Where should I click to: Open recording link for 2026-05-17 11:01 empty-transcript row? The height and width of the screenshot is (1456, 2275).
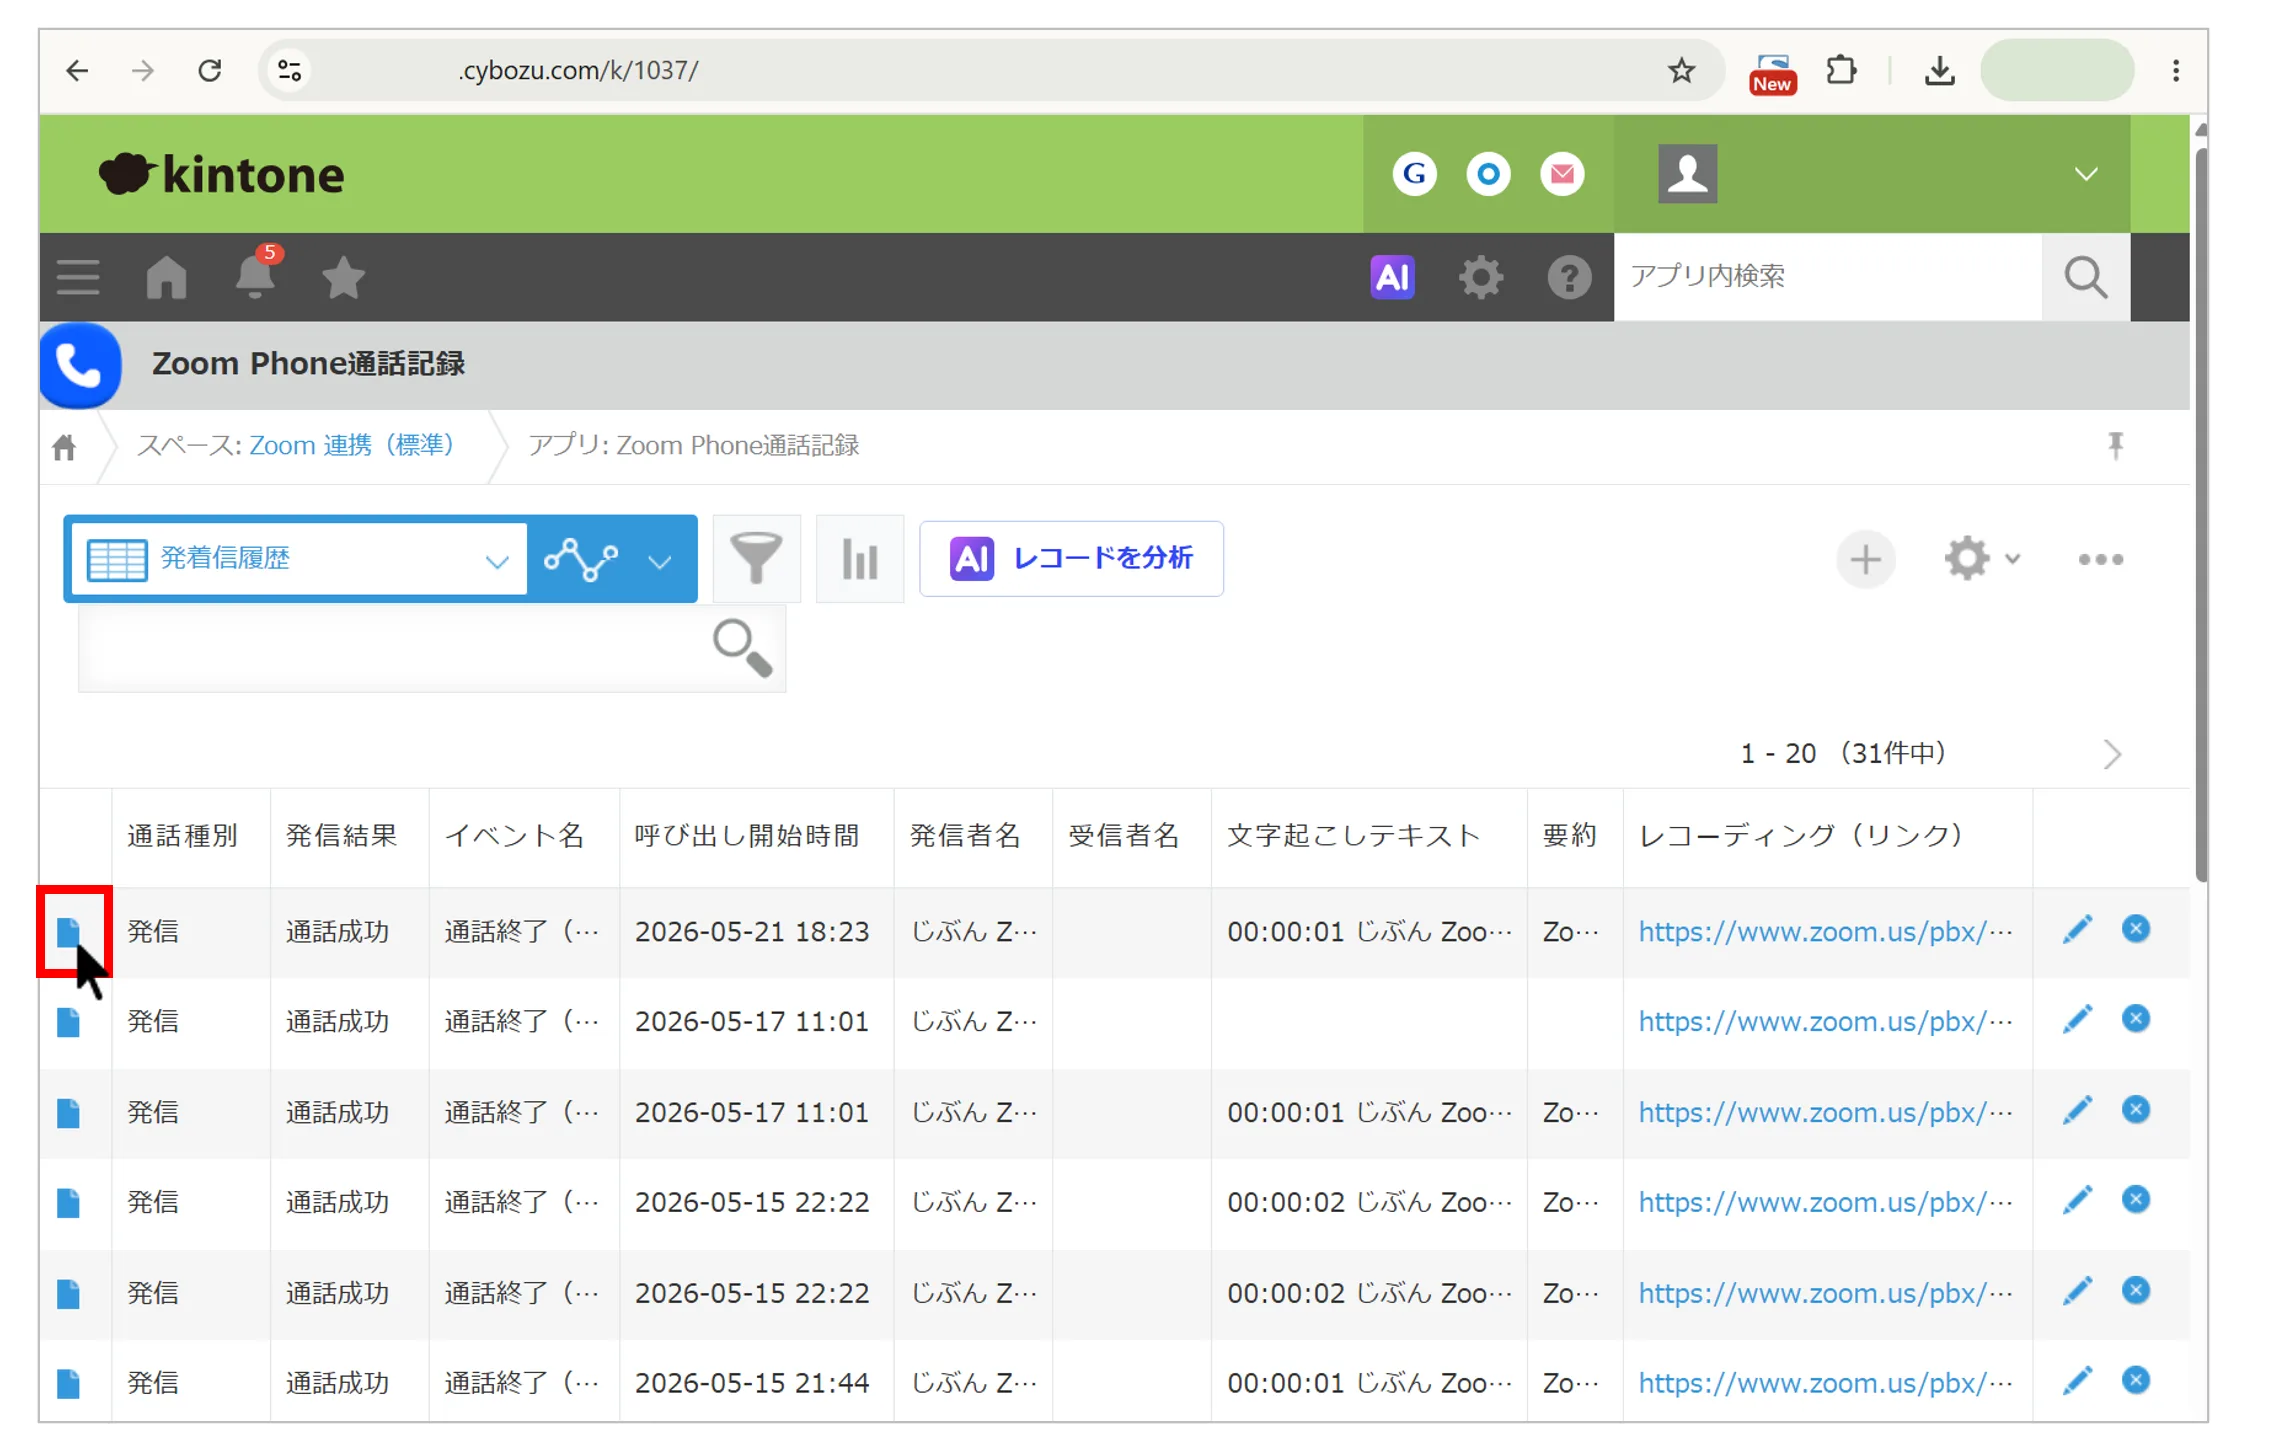1825,1022
